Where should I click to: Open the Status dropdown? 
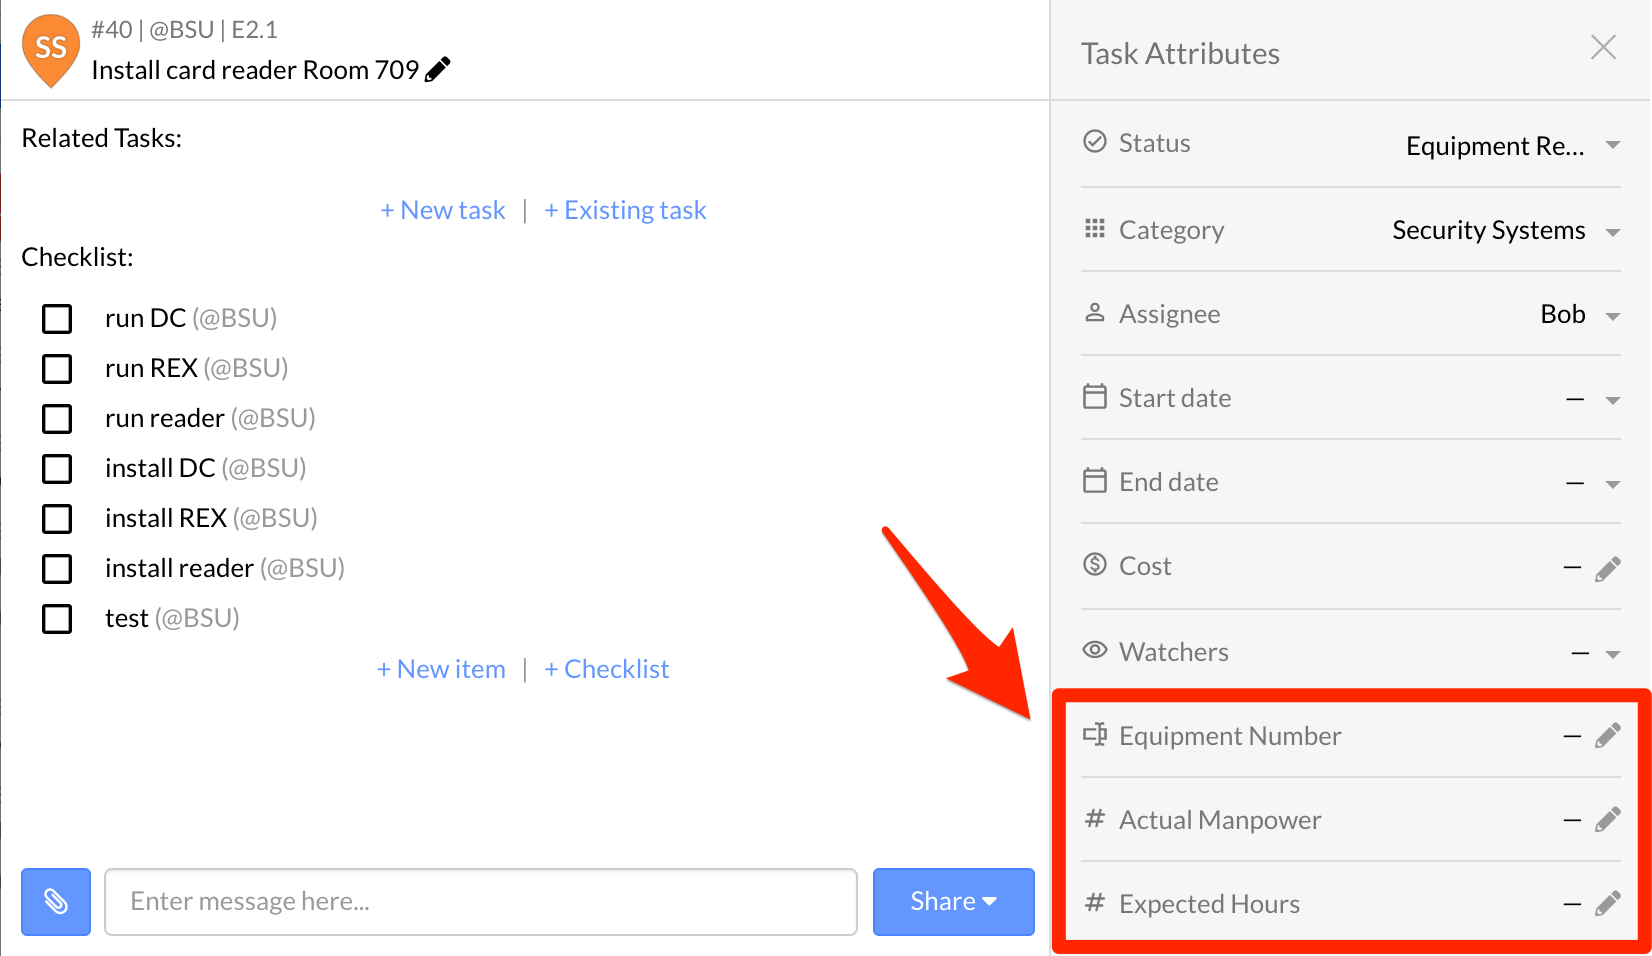pos(1612,145)
